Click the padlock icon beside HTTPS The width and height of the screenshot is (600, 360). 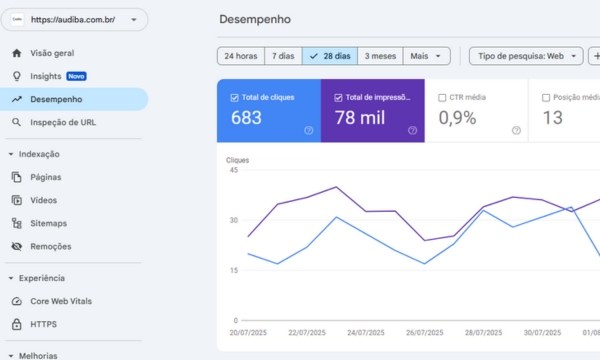pos(16,324)
